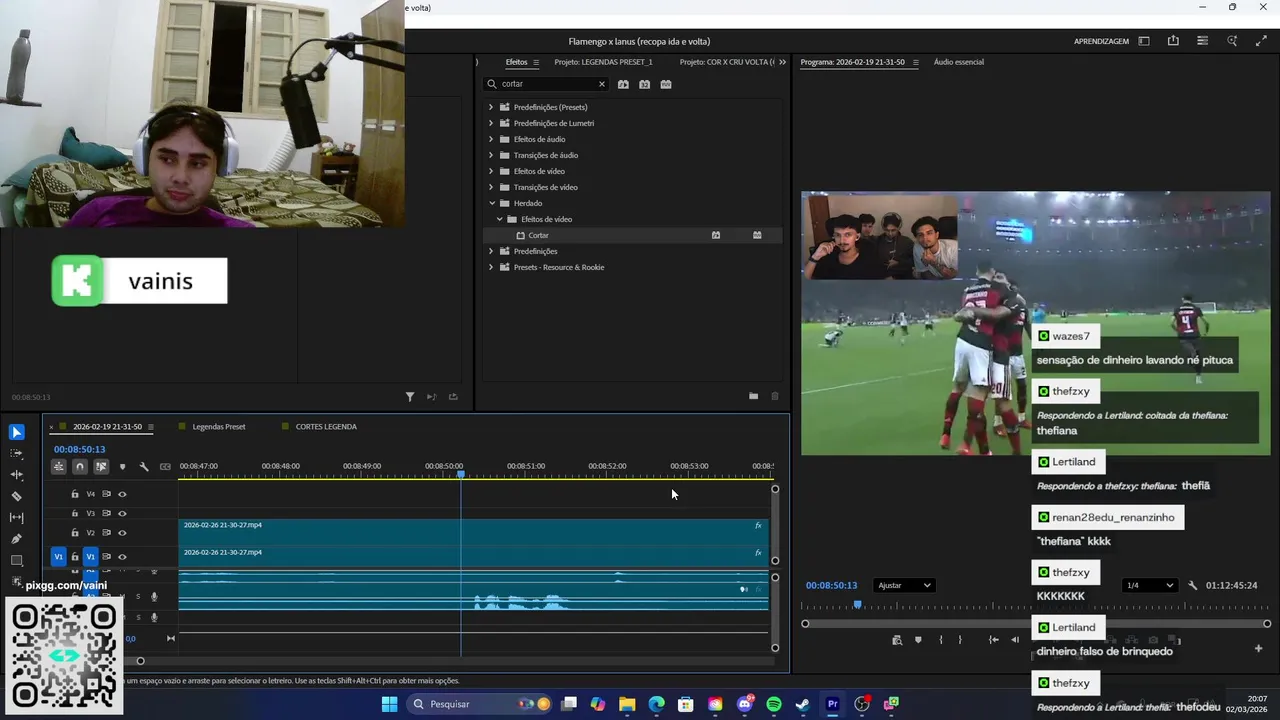Toggle insert sequences as nests button
Image resolution: width=1280 pixels, height=720 pixels.
coord(59,467)
